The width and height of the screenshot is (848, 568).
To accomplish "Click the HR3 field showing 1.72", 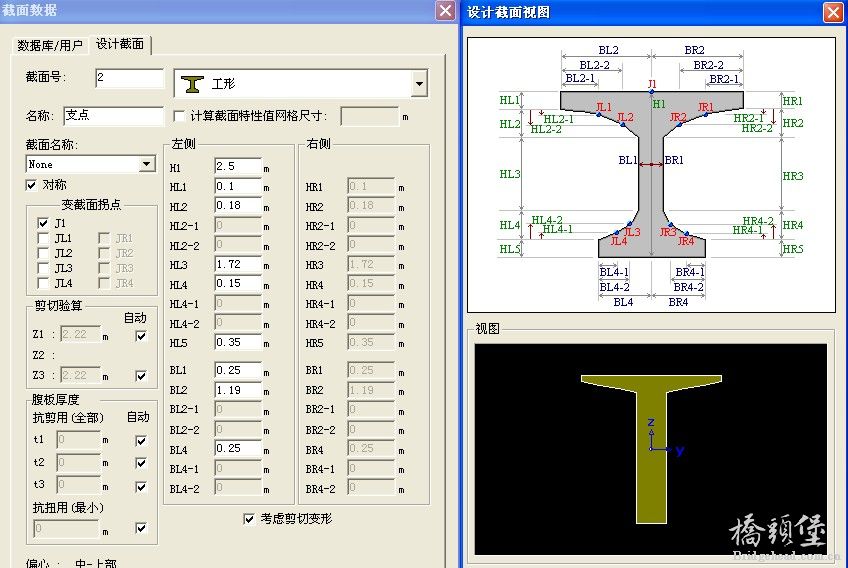I will 371,265.
